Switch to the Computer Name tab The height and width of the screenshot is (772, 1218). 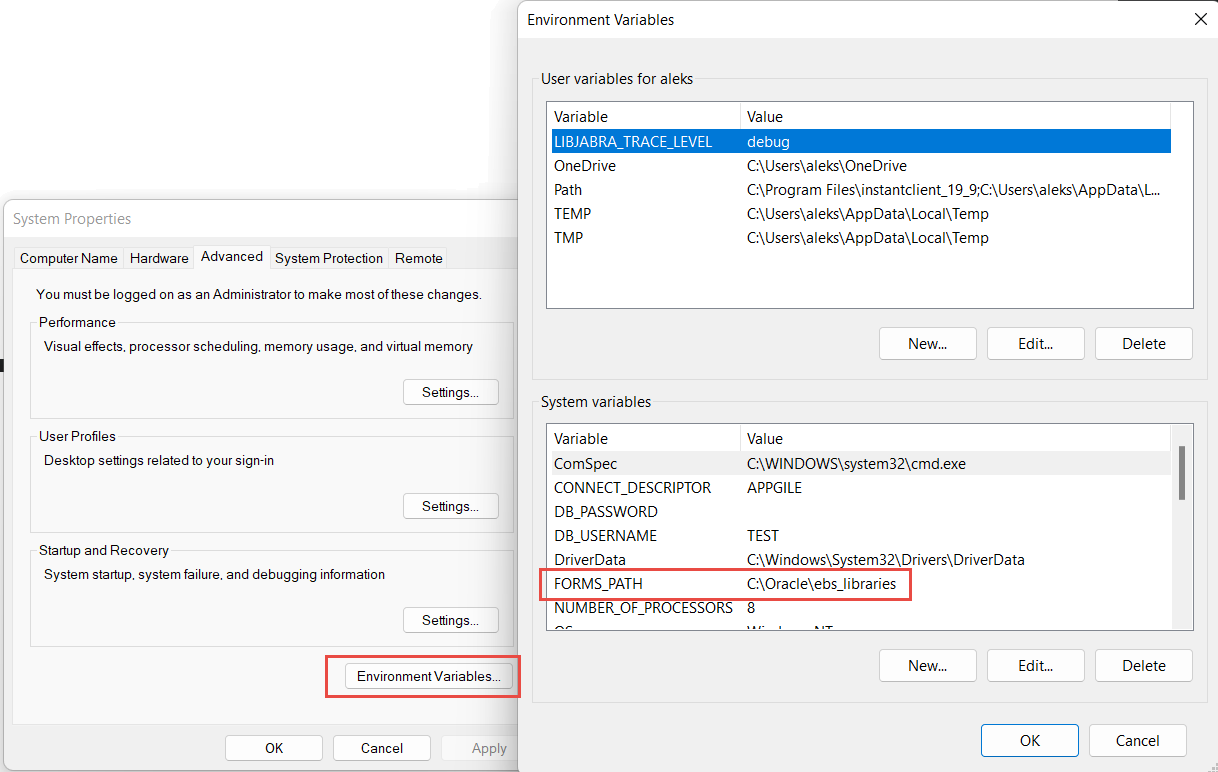tap(69, 258)
